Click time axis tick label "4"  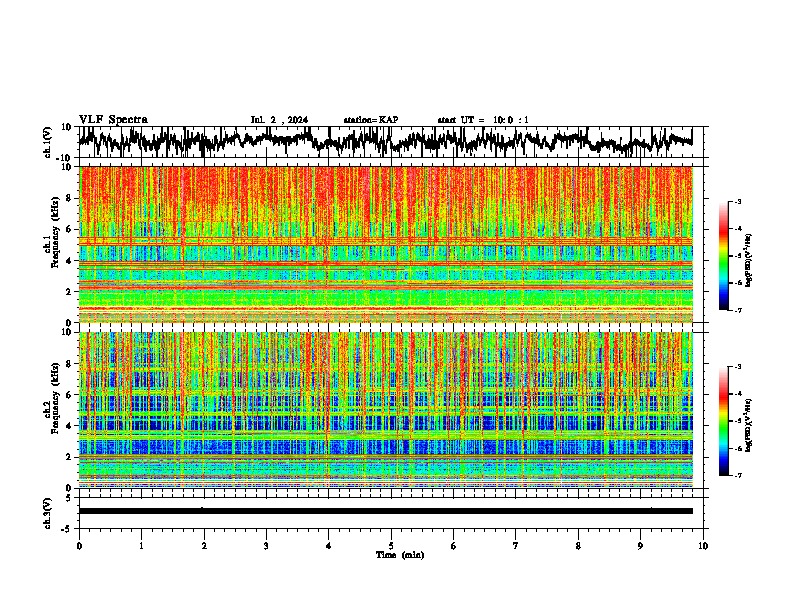click(329, 546)
